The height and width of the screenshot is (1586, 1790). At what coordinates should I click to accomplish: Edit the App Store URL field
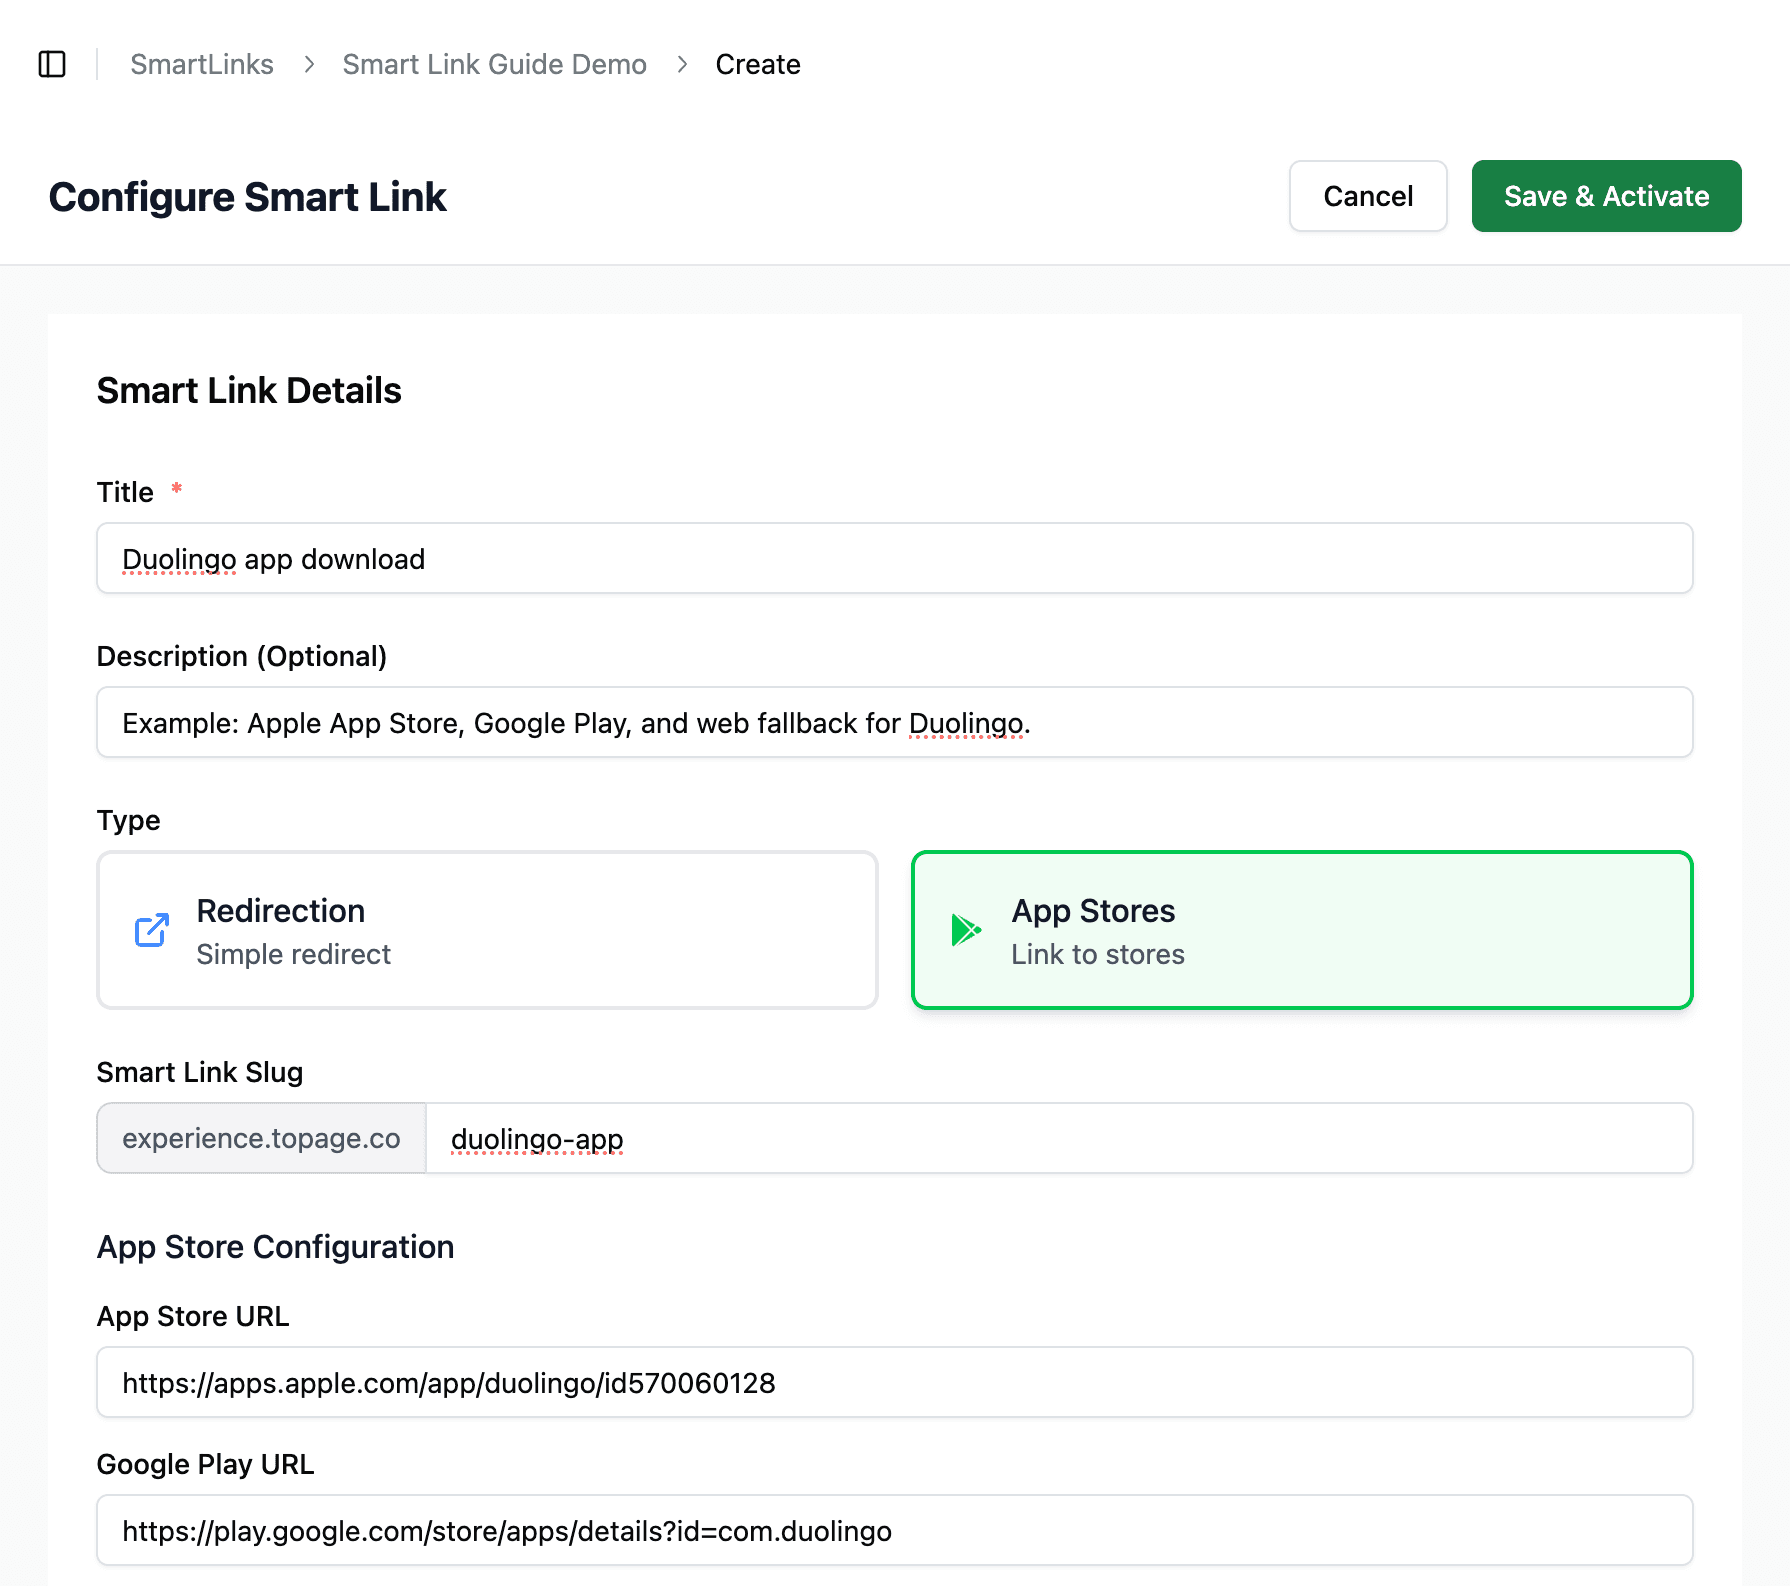[x=895, y=1382]
